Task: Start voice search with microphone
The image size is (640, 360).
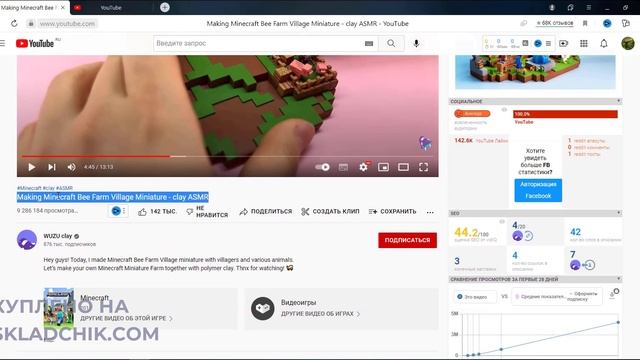Action: (416, 43)
